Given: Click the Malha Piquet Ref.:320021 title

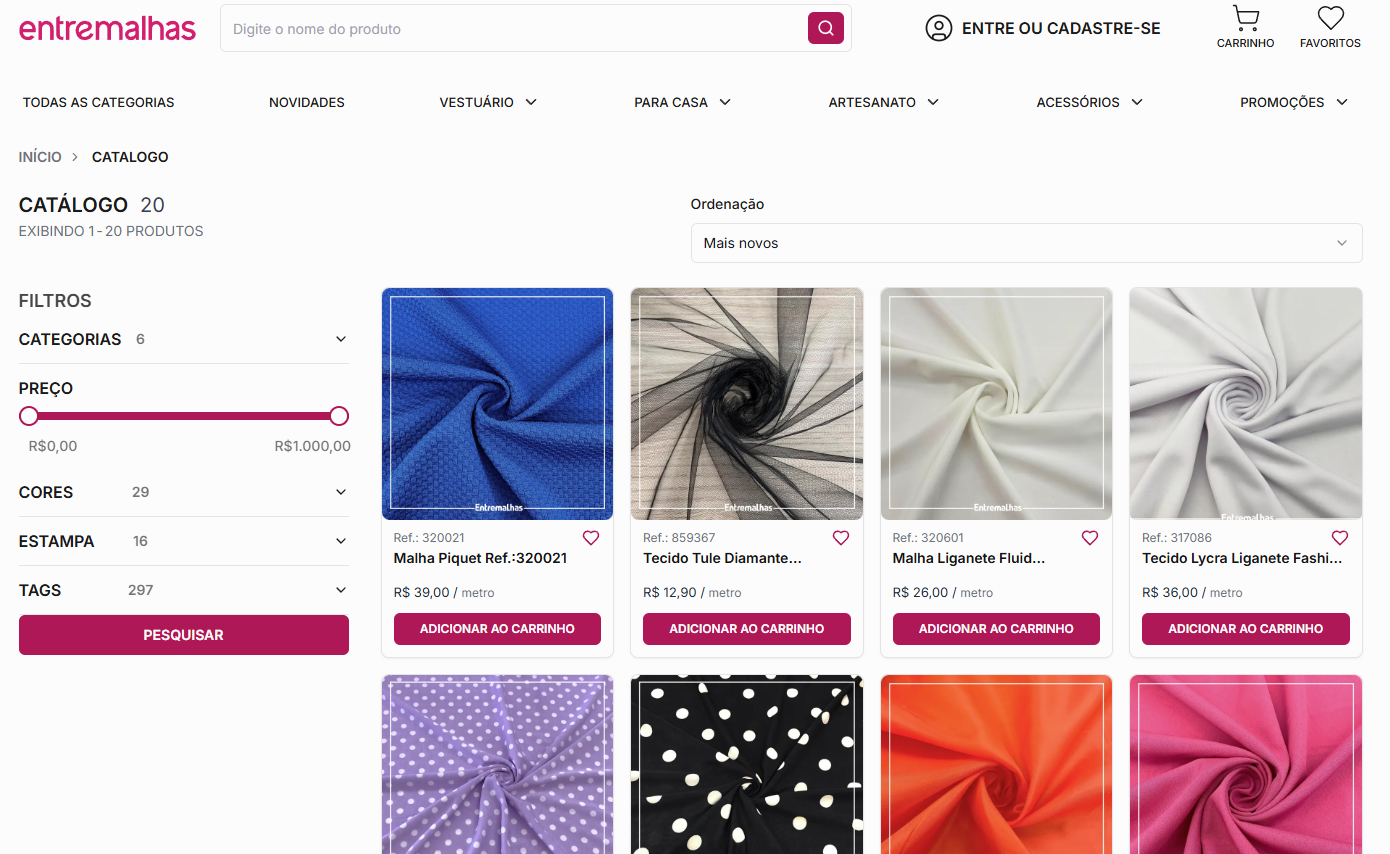Looking at the screenshot, I should coord(480,558).
